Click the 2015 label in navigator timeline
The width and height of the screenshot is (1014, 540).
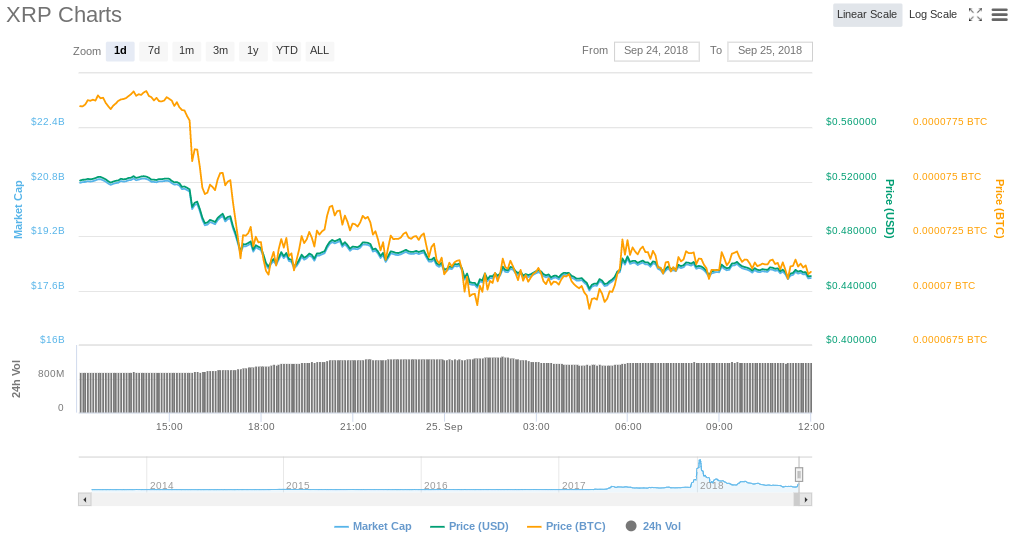click(297, 486)
